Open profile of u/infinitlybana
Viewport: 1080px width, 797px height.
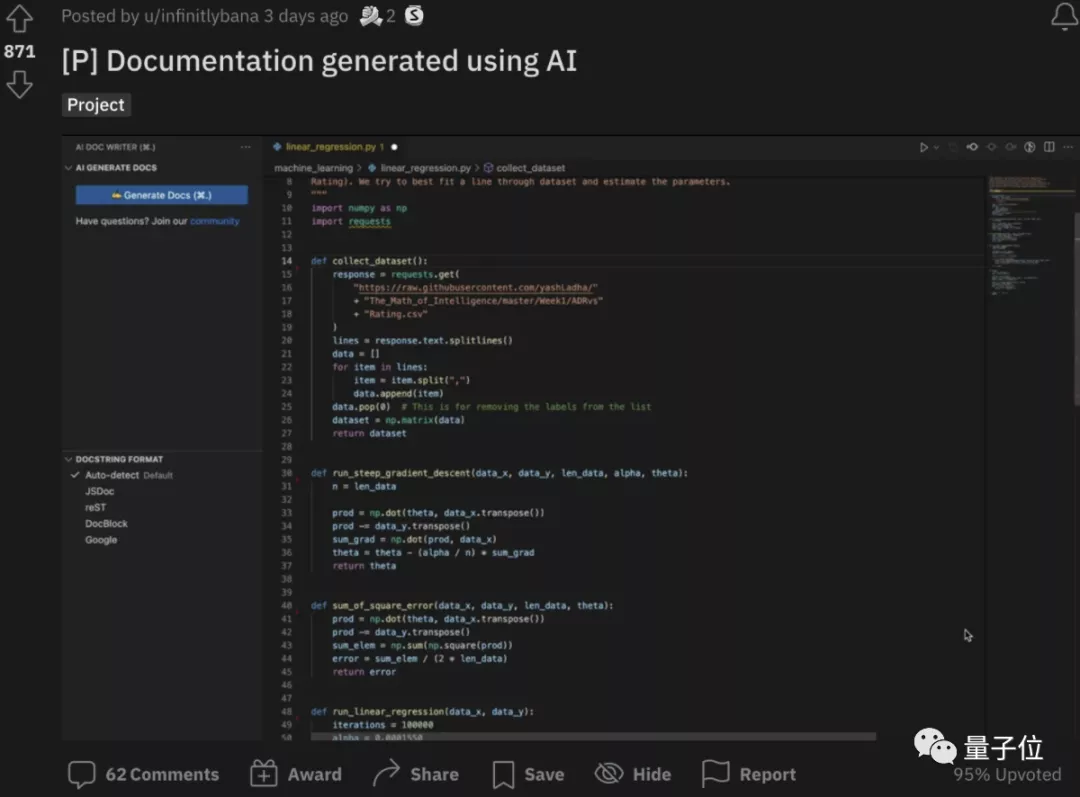[x=201, y=16]
